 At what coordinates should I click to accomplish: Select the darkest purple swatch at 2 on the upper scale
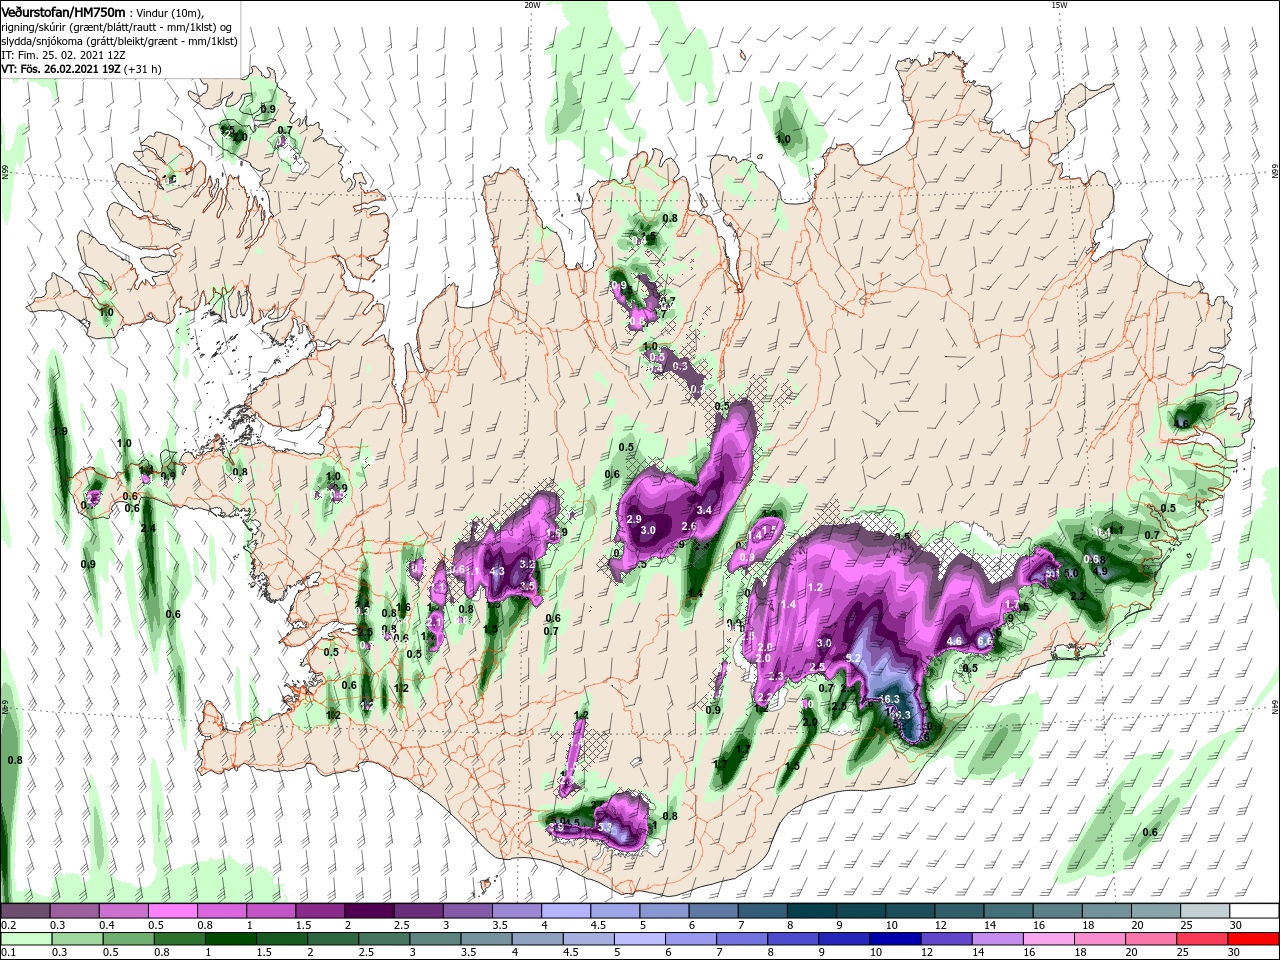click(x=368, y=911)
